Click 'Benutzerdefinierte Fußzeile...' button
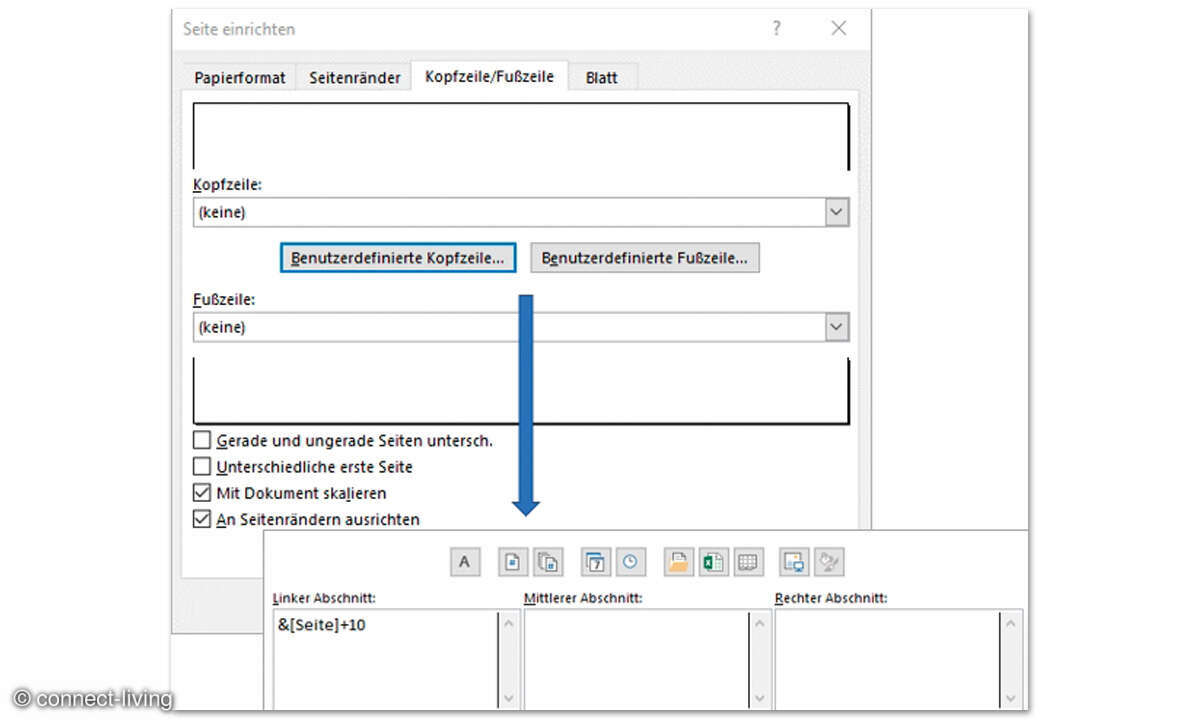Screen dimensions: 1200x720 pyautogui.click(x=645, y=258)
